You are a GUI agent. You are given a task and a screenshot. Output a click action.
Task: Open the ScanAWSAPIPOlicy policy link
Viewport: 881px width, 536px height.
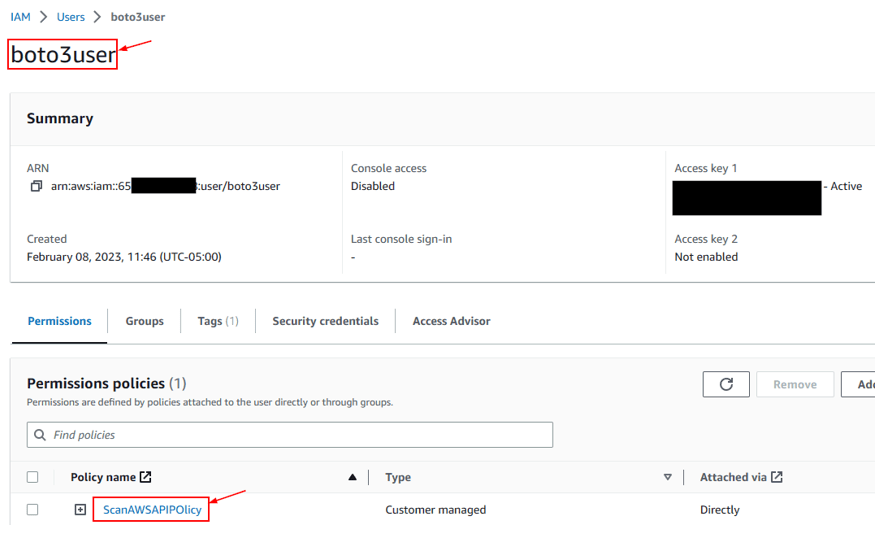click(152, 510)
